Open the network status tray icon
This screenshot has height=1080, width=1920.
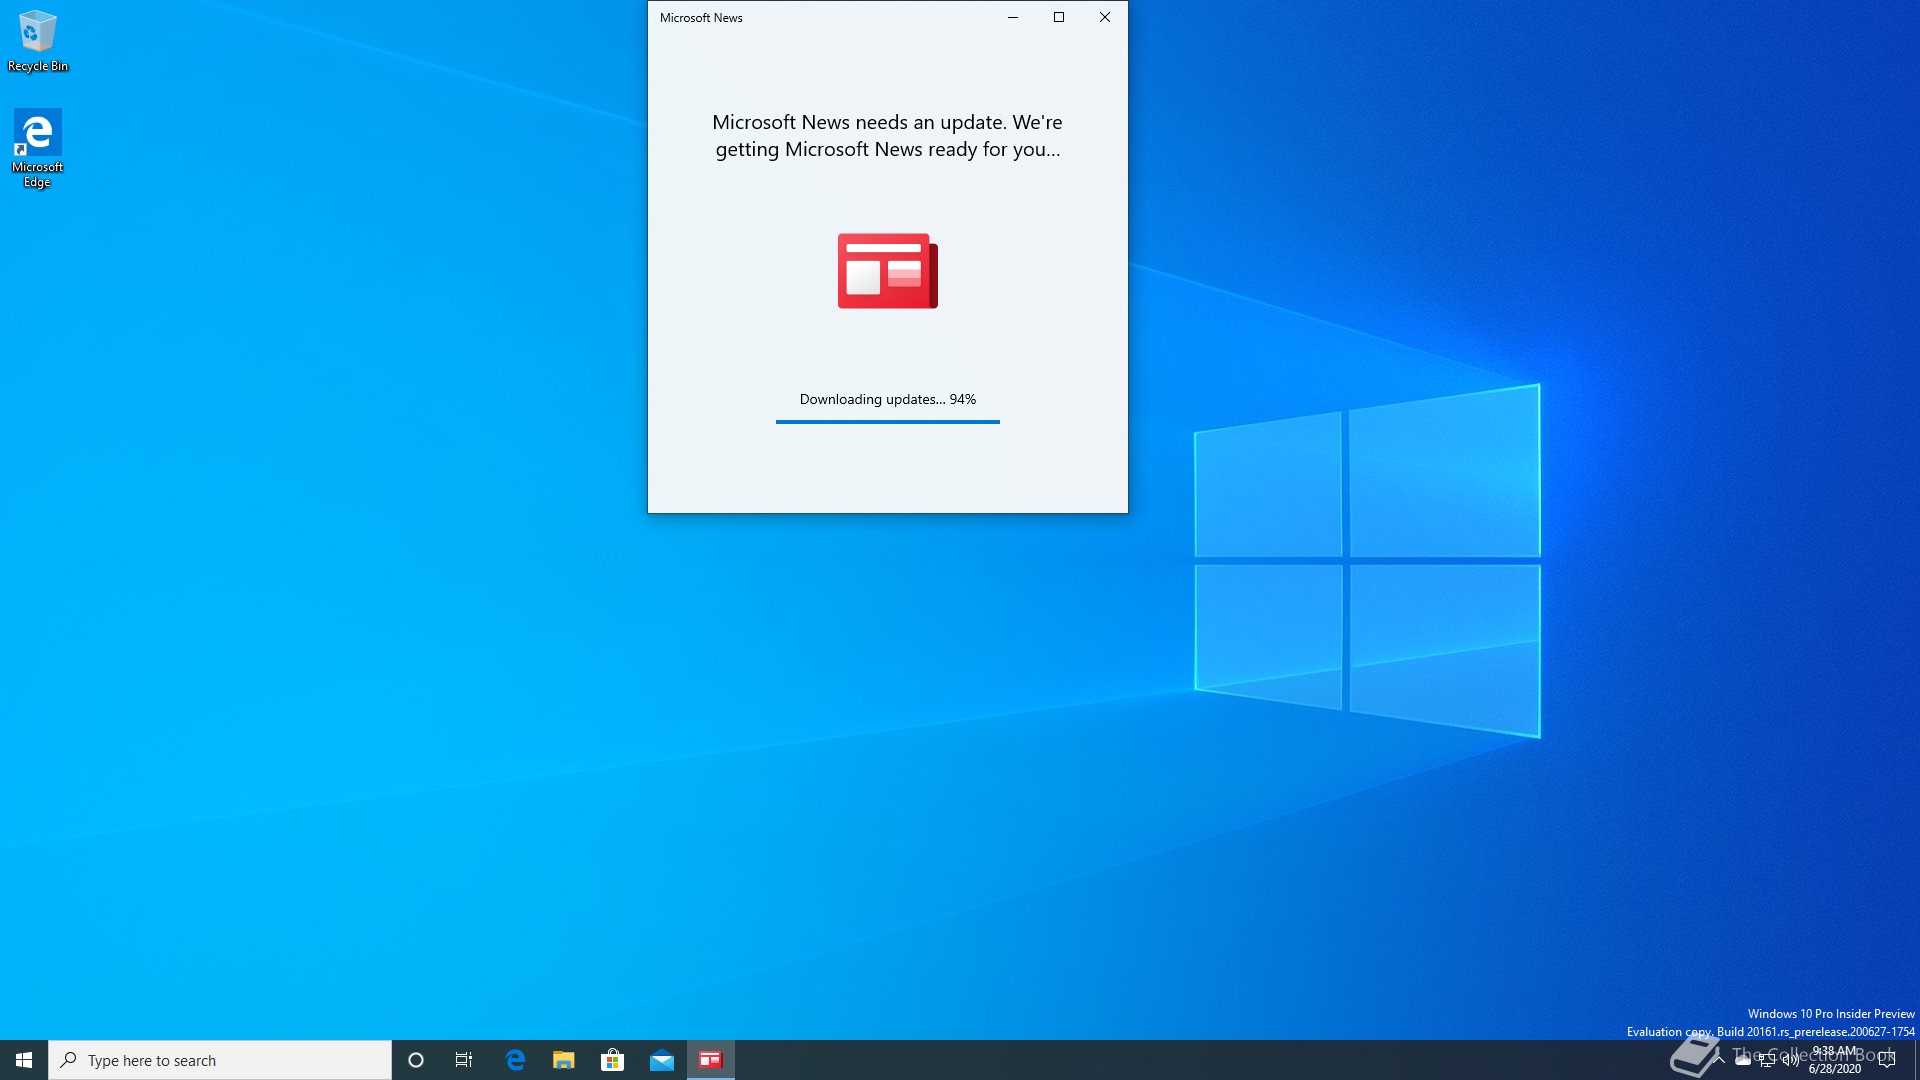pos(1767,1061)
